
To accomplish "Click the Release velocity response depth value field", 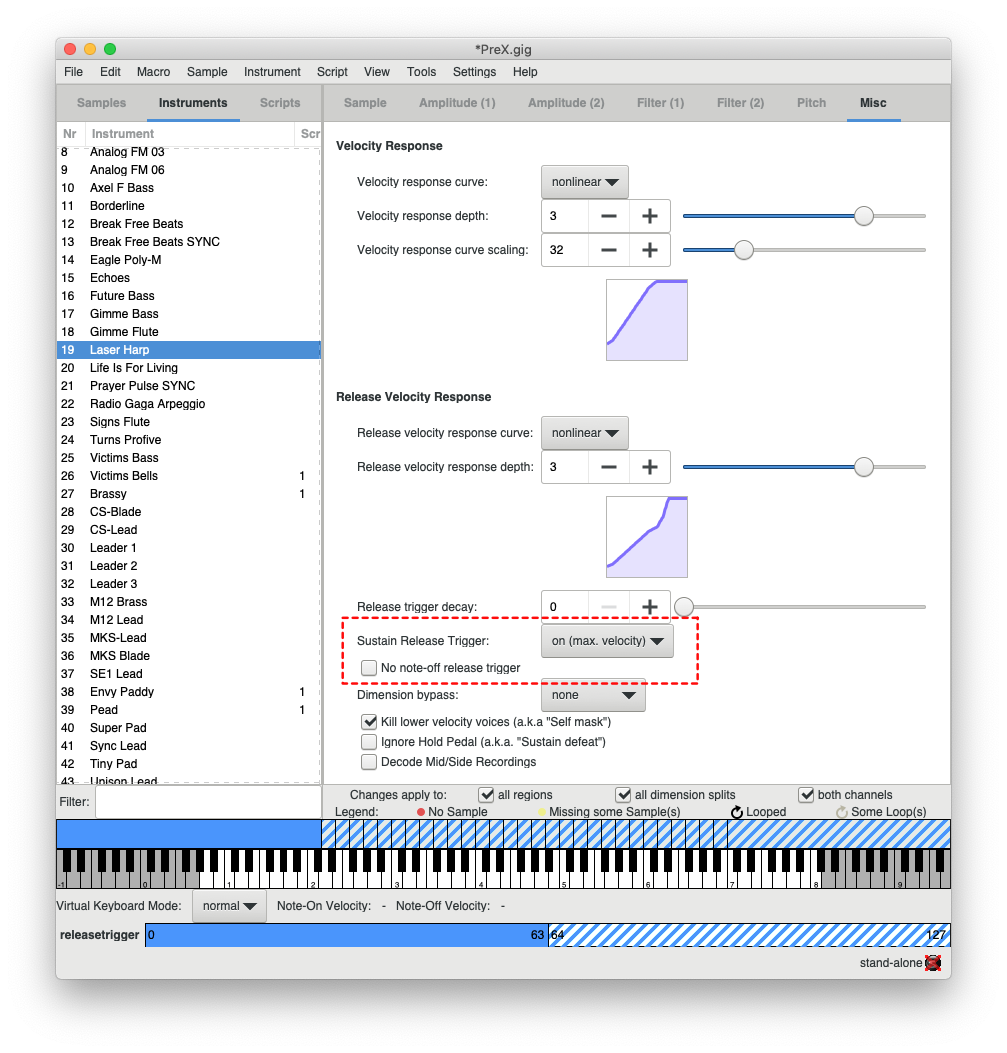I will 565,467.
